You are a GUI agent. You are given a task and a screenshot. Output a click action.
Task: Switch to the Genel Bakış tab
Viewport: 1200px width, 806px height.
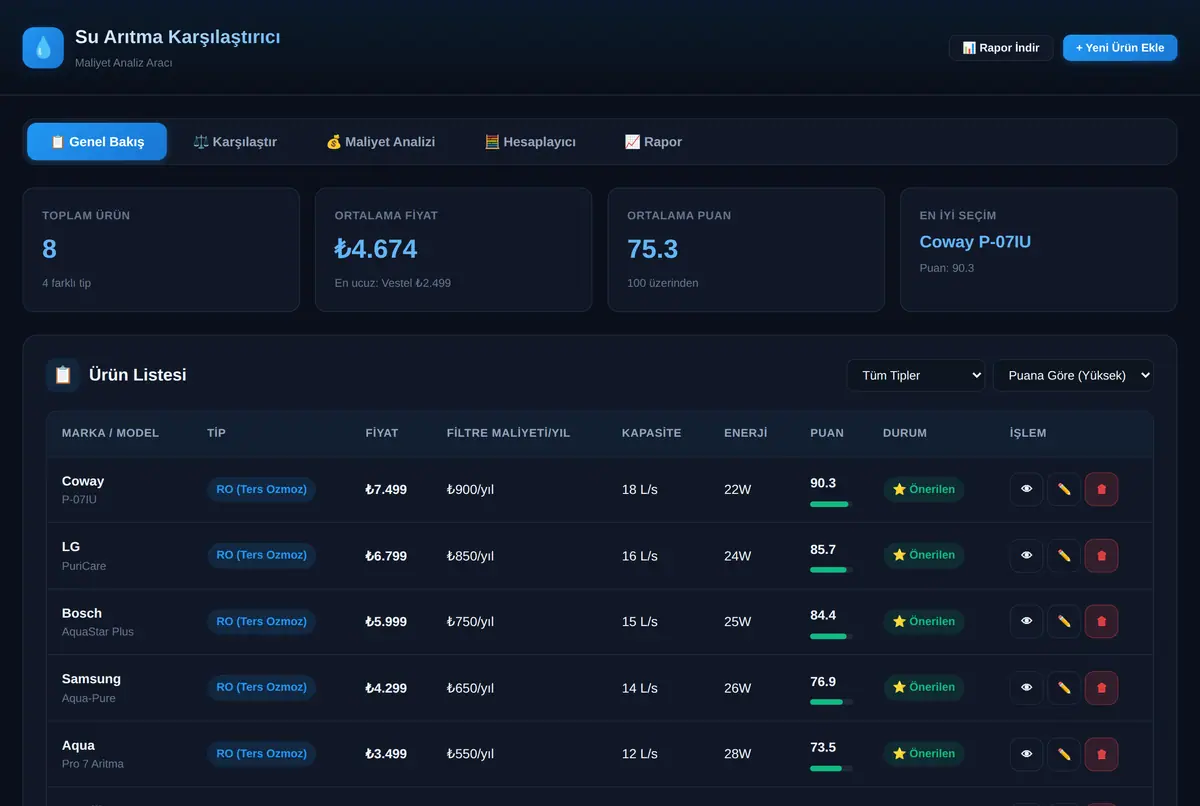[x=97, y=142]
